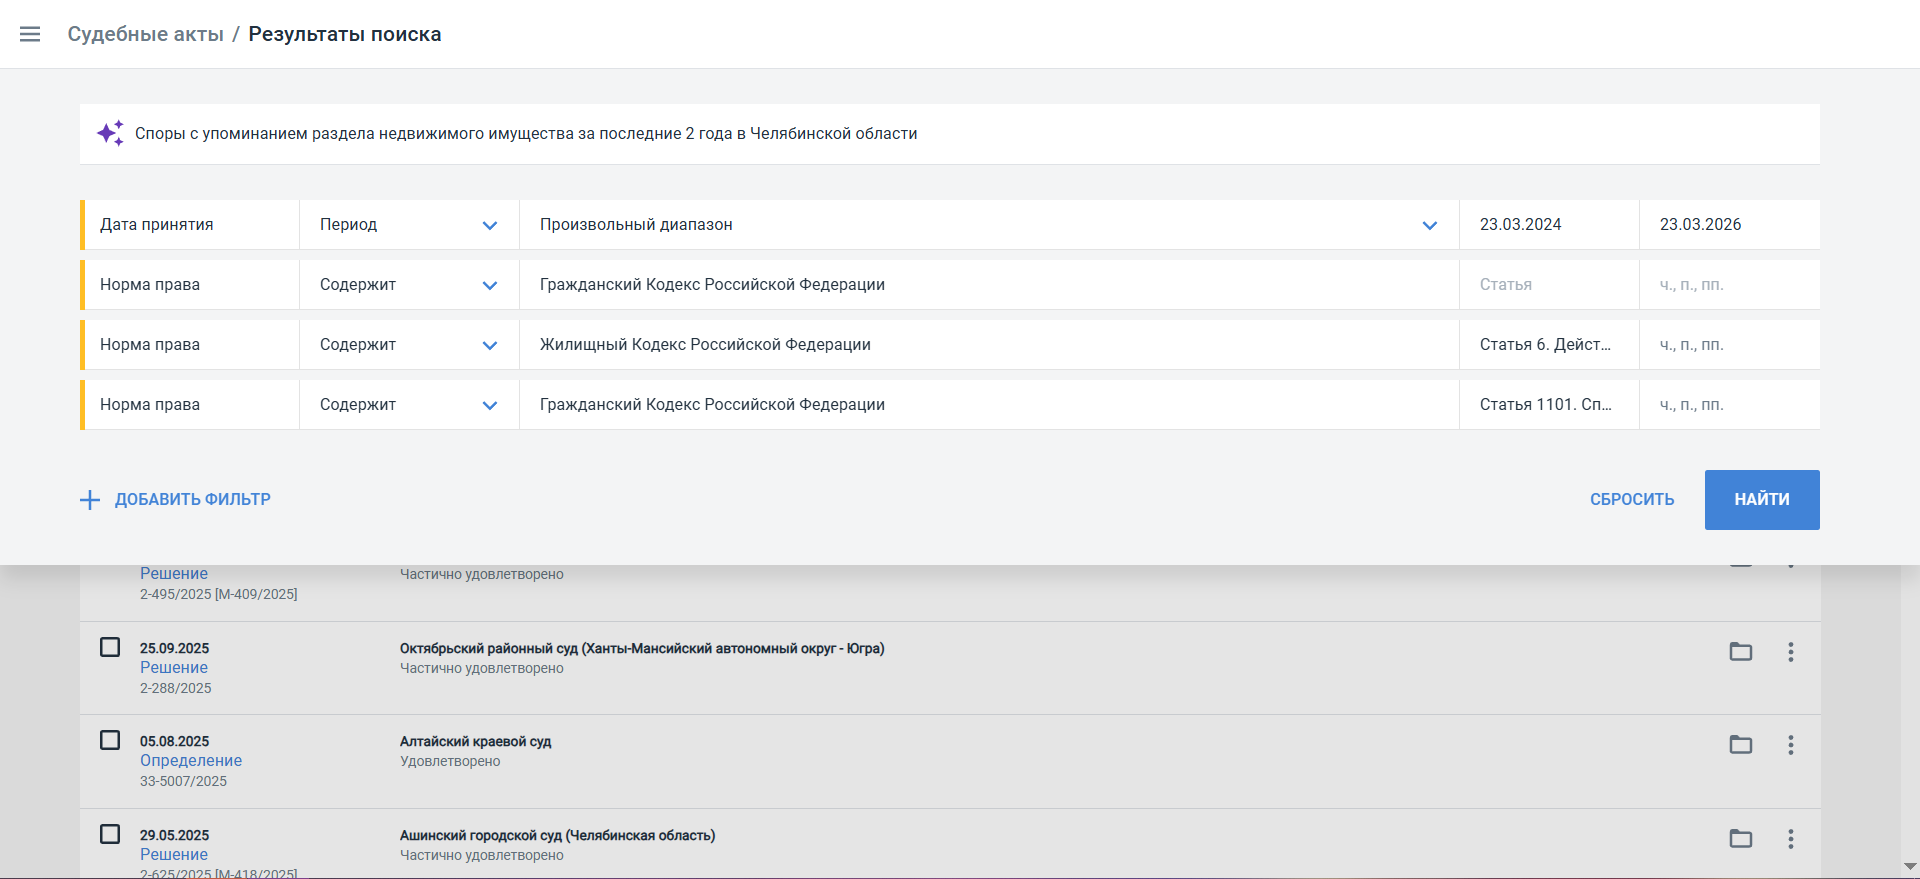Open the hamburger navigation menu
Screen dimensions: 1920x879
[x=30, y=34]
